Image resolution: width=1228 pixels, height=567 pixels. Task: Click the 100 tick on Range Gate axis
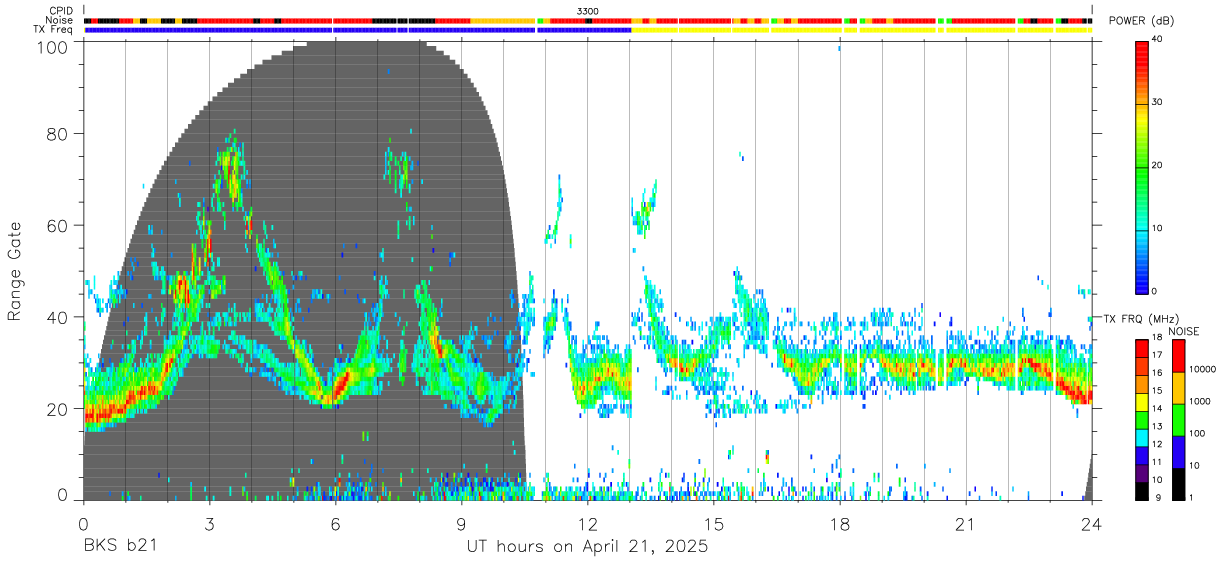tap(52, 46)
